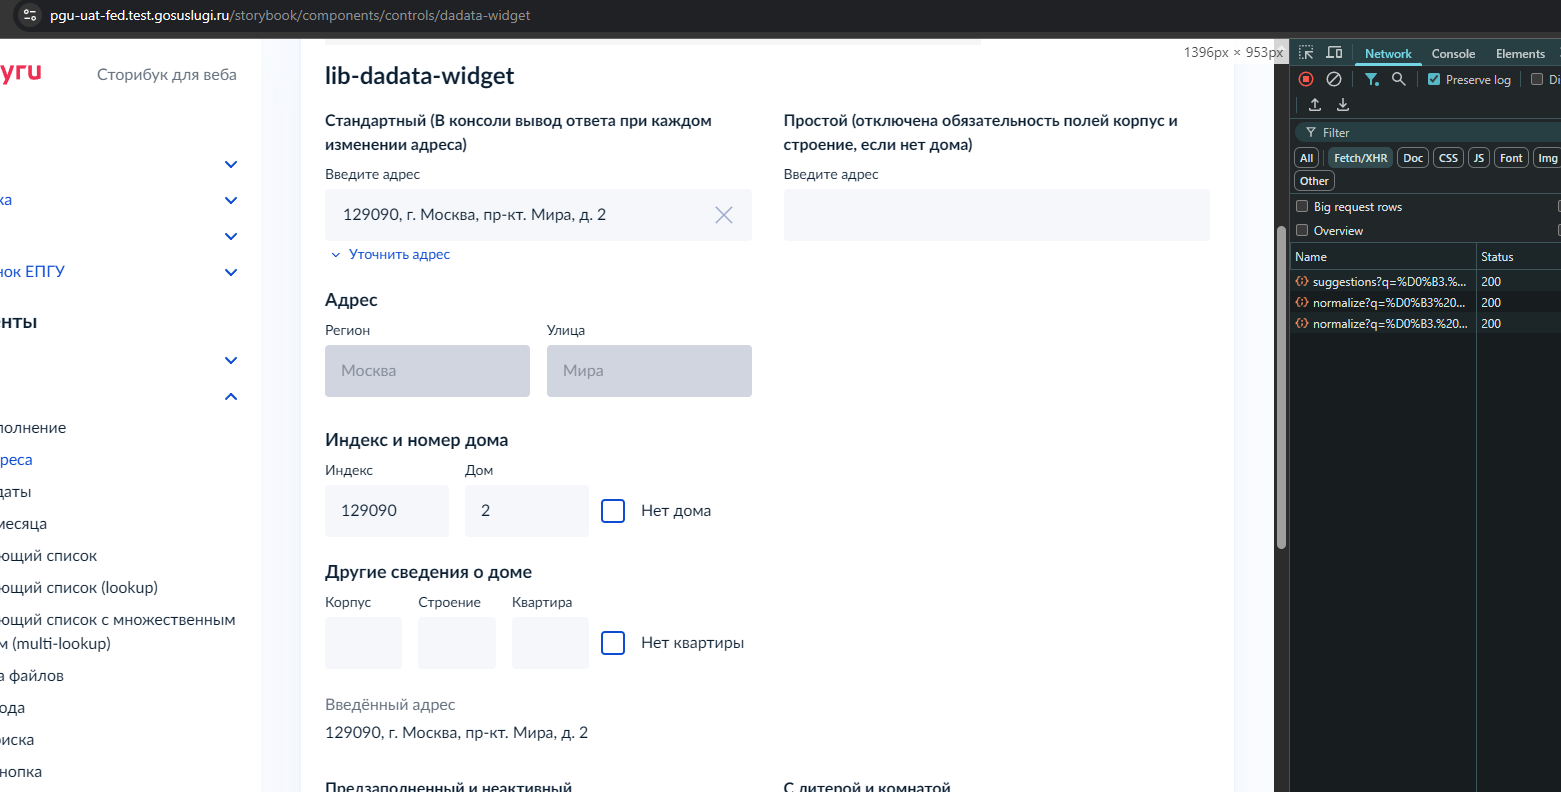Open the Elements tab
Screen dimensions: 1561x792
[x=1520, y=54]
